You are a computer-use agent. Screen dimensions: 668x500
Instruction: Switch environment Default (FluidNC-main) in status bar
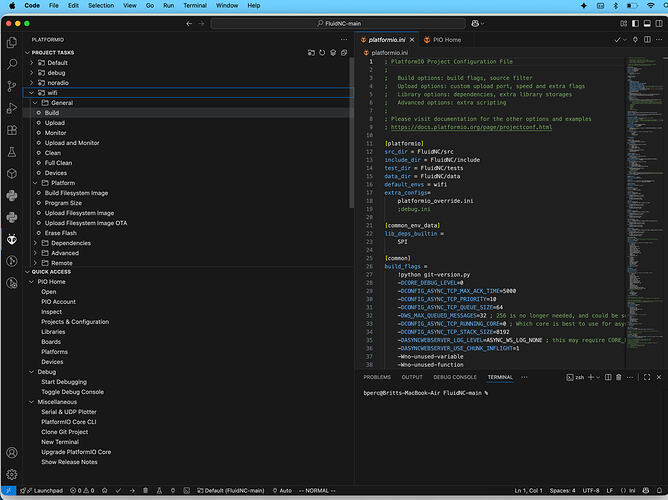point(230,491)
